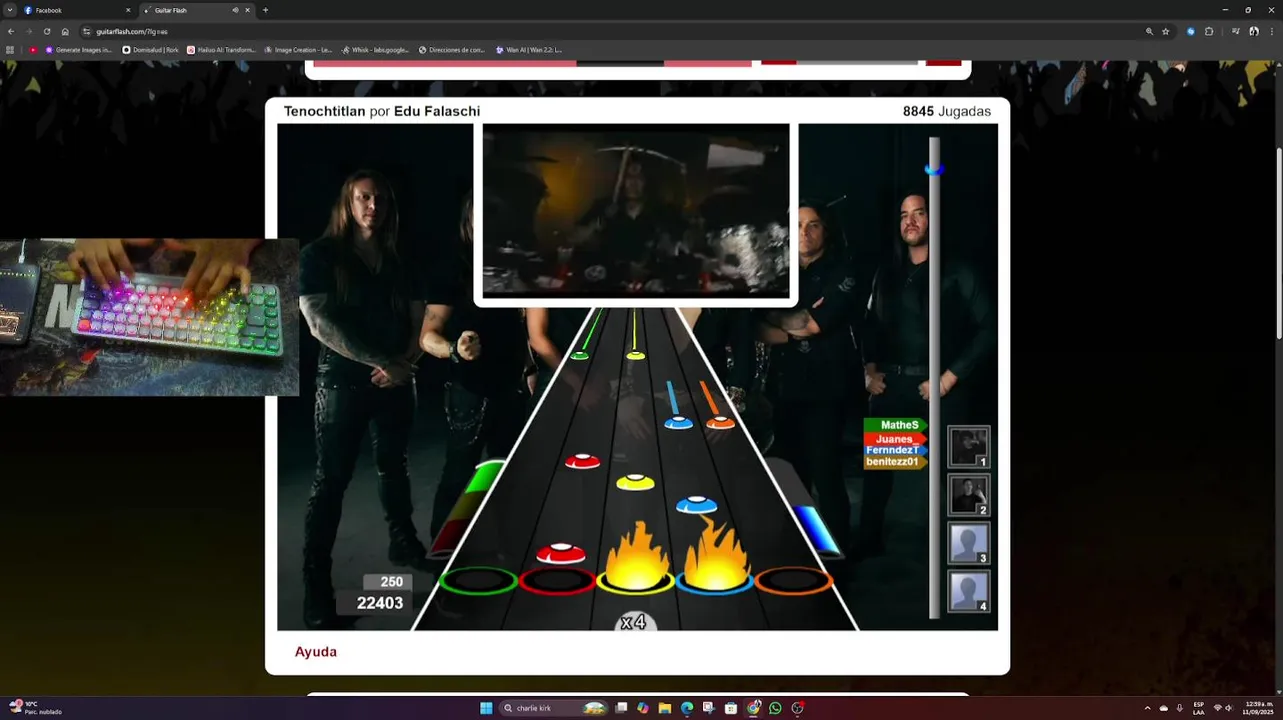Go back to the previous page
Image resolution: width=1283 pixels, height=720 pixels.
pyautogui.click(x=10, y=31)
